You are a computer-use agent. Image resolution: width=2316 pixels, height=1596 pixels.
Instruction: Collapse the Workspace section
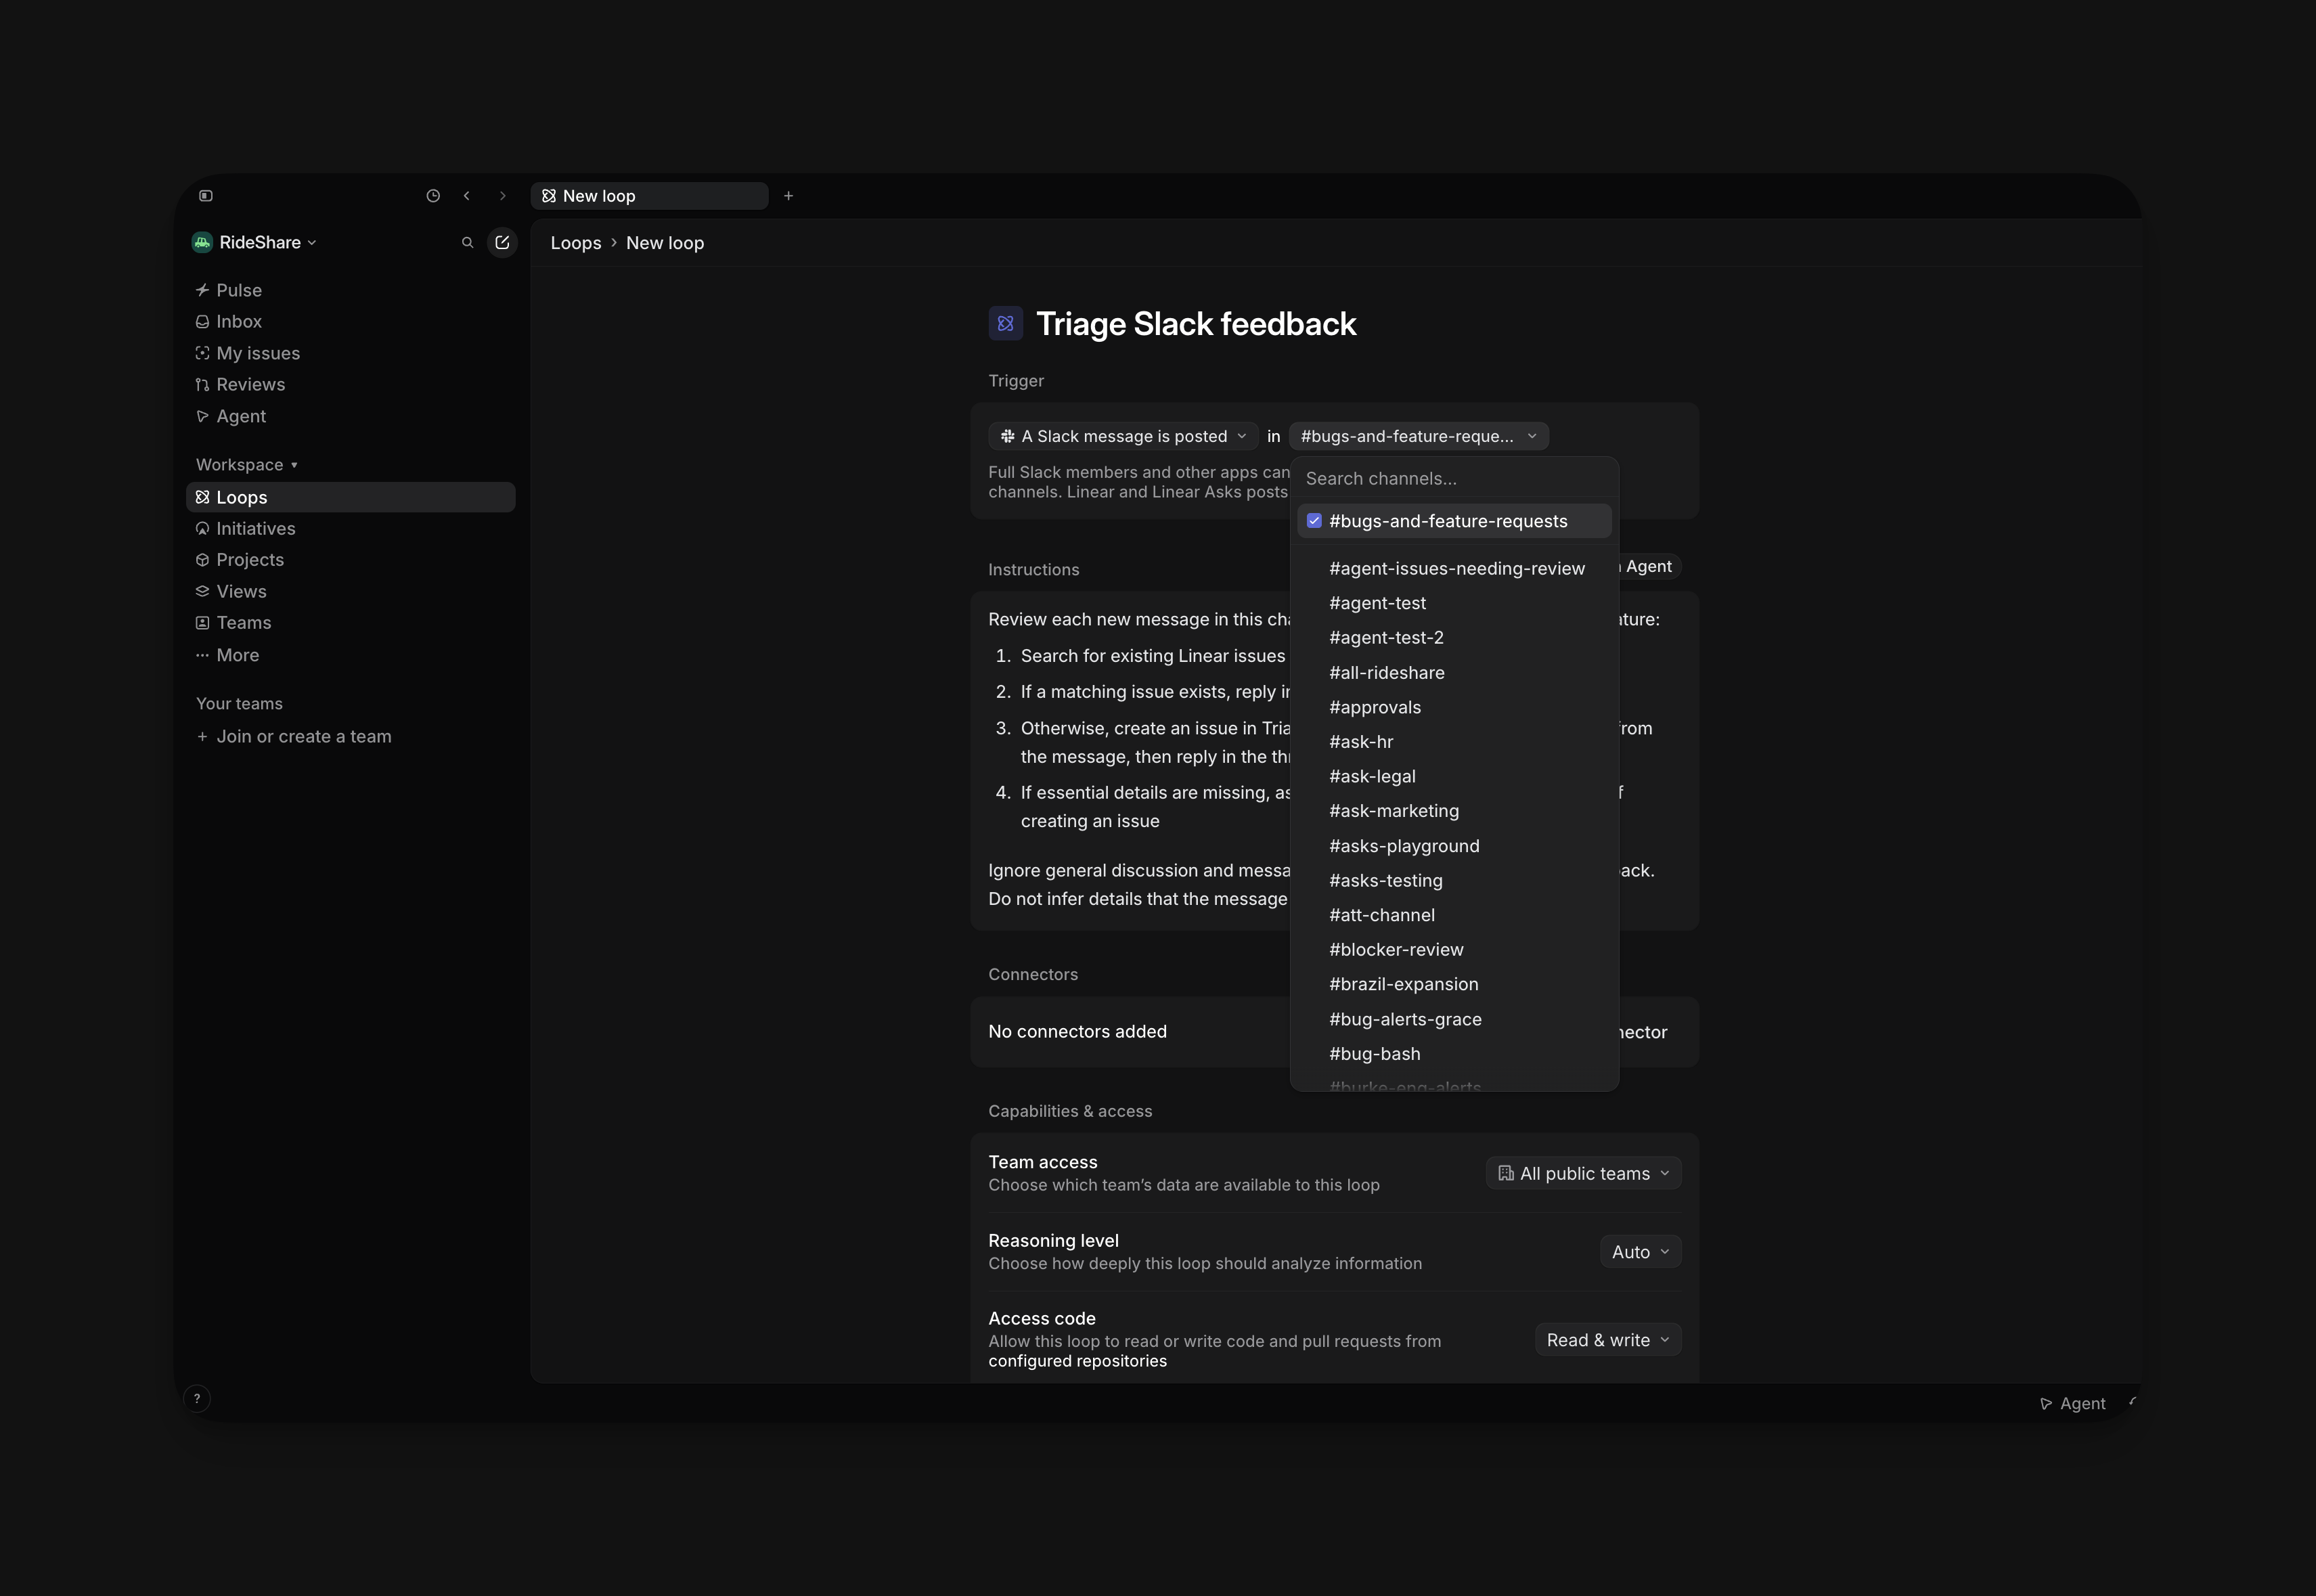[x=247, y=465]
